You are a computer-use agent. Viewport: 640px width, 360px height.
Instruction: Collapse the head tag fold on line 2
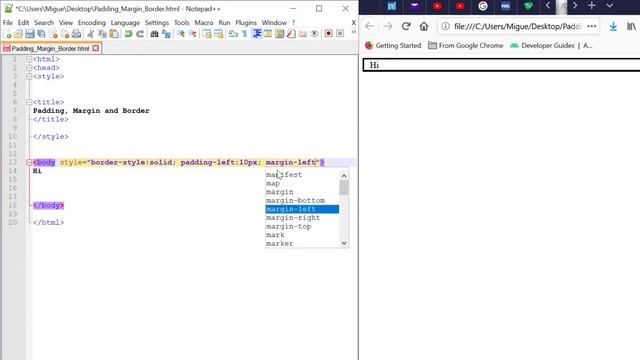point(29,68)
